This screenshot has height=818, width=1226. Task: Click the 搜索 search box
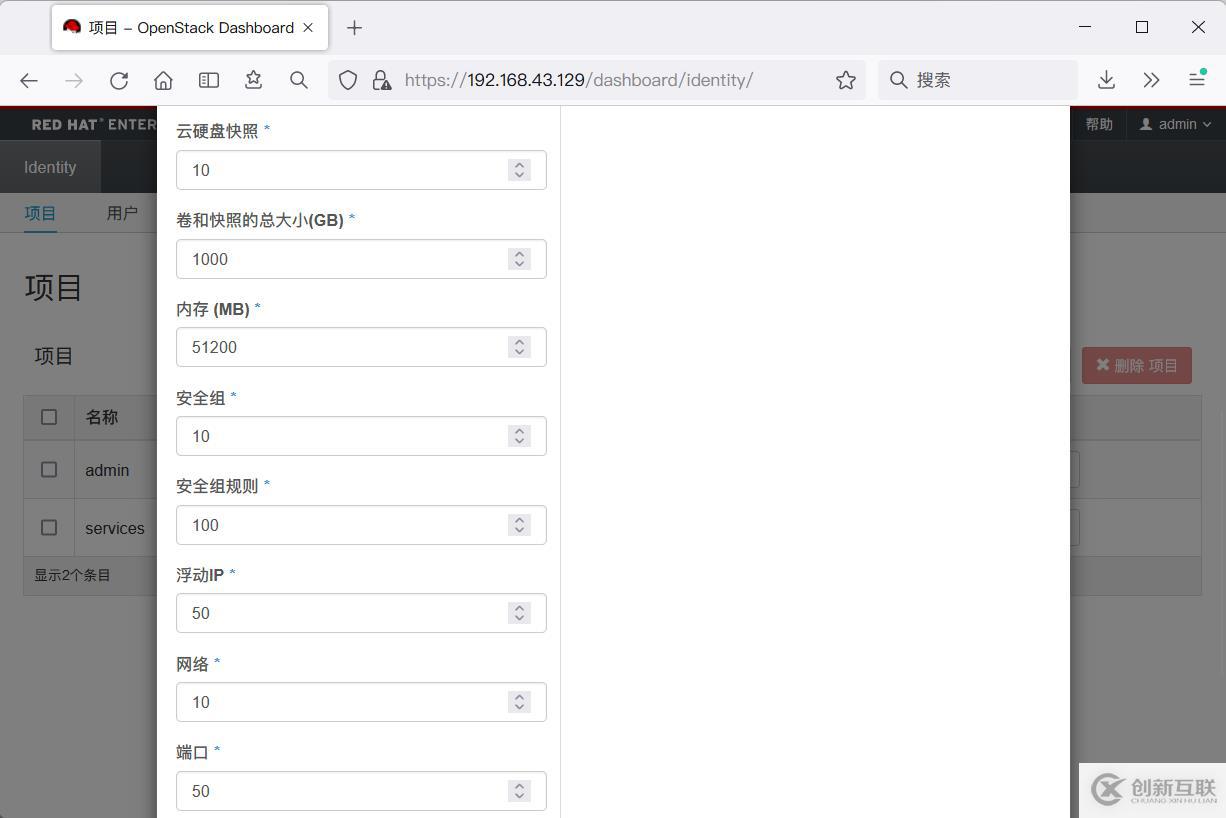[x=978, y=80]
